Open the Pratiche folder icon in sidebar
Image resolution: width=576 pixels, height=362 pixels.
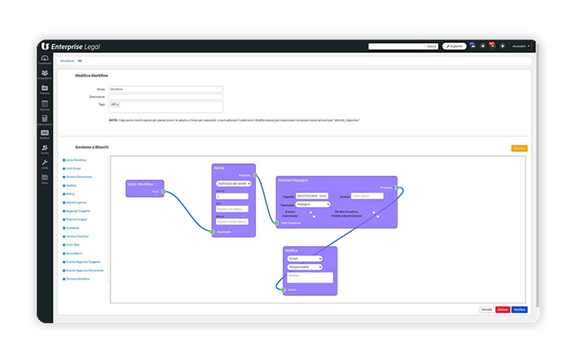coord(45,89)
